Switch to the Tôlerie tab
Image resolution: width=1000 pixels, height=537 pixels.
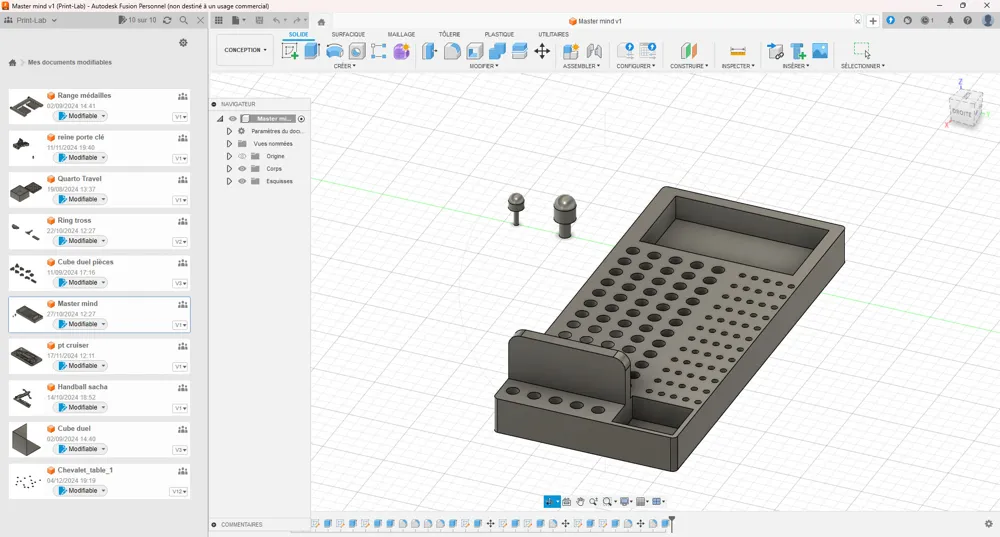[449, 34]
